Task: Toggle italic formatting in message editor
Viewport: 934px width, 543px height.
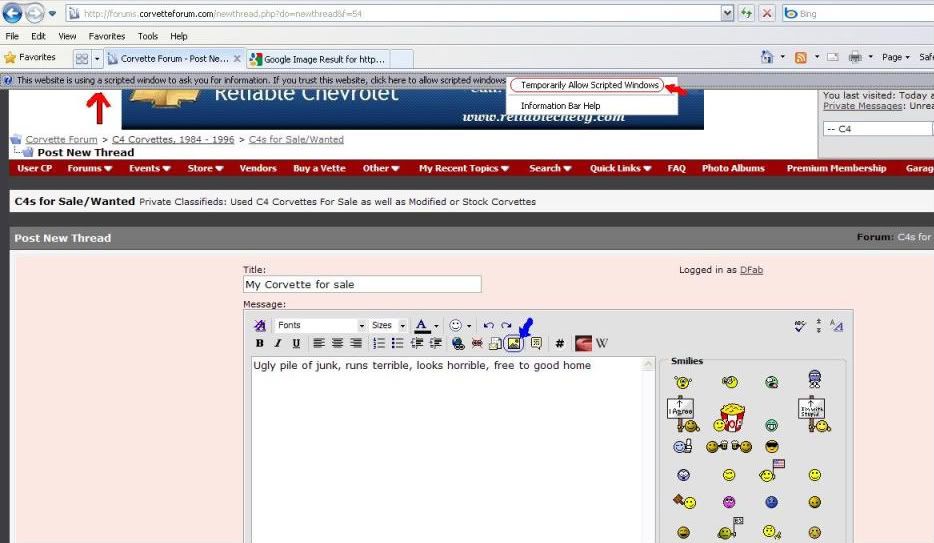Action: pyautogui.click(x=278, y=343)
